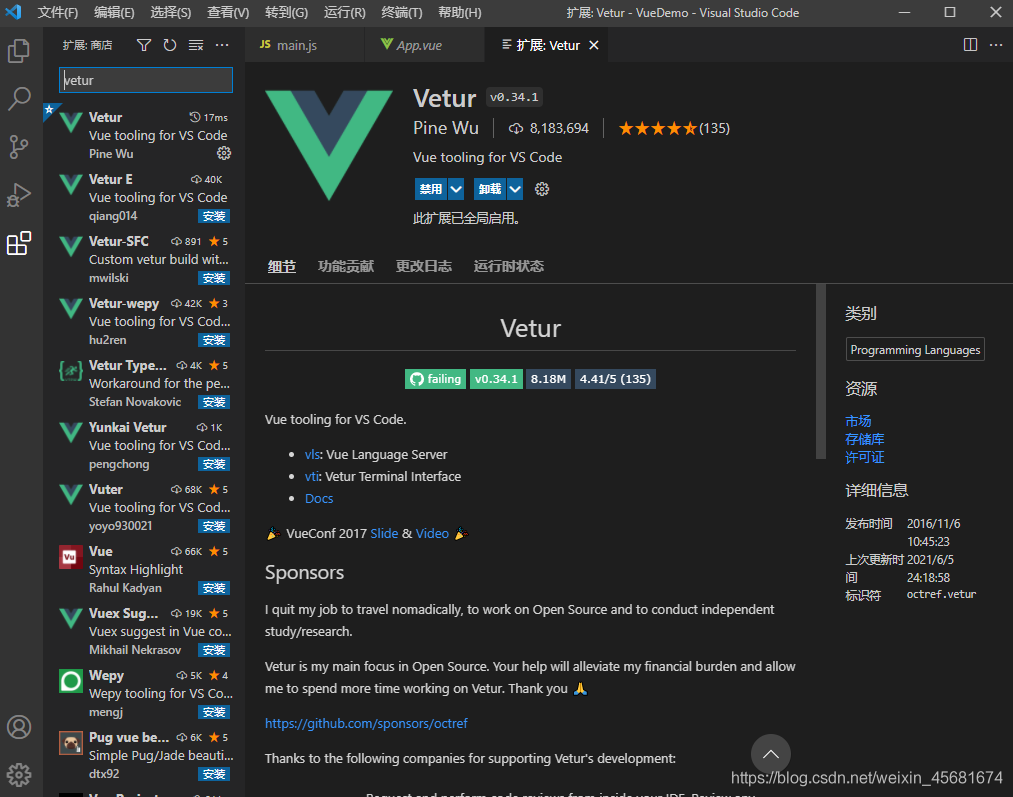Click the large Vetur logo image
The height and width of the screenshot is (797, 1013).
click(x=329, y=145)
